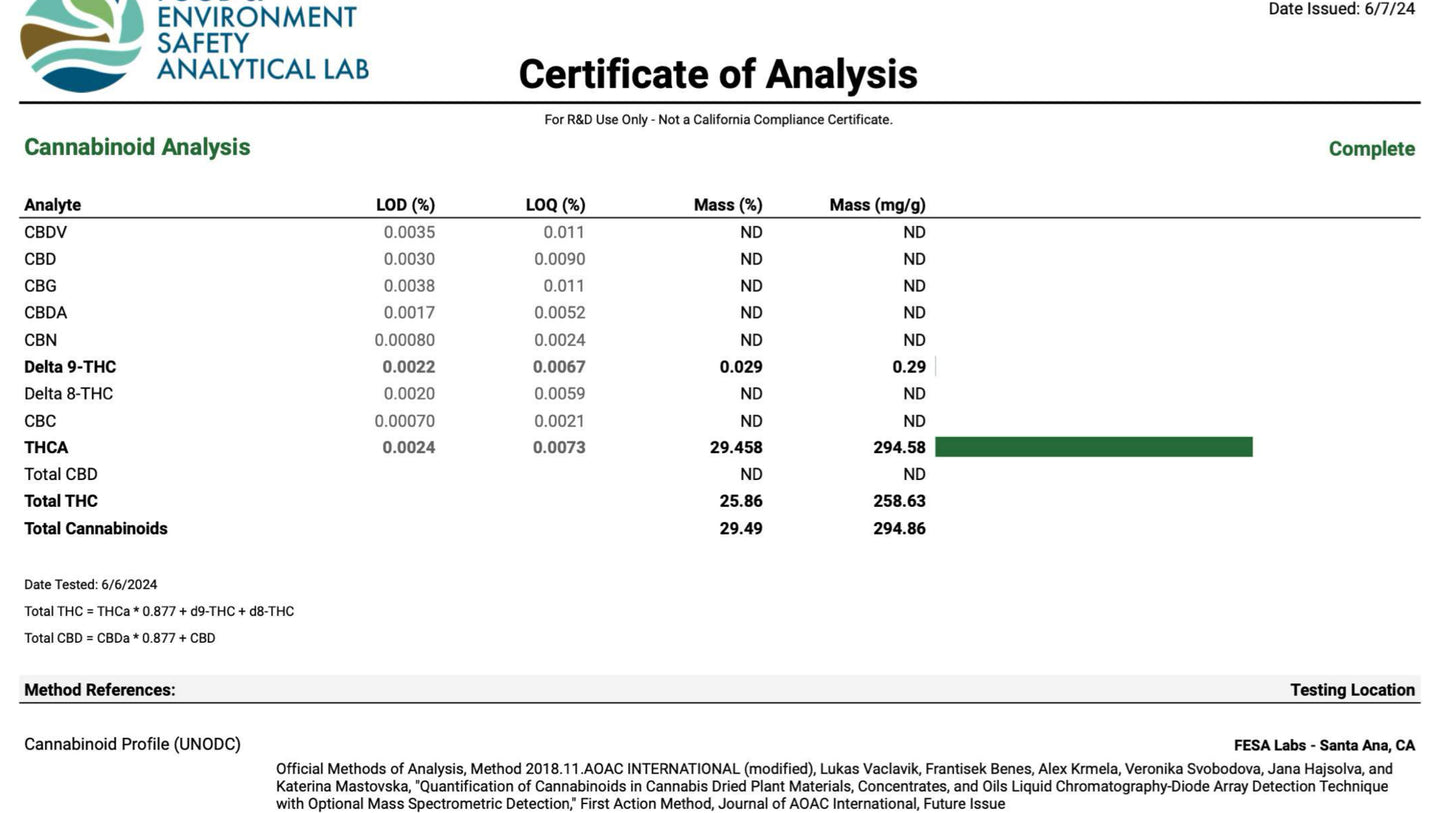Image resolution: width=1445 pixels, height=813 pixels.
Task: Click Total Cannabinoids percent 29.49
Action: coord(741,528)
